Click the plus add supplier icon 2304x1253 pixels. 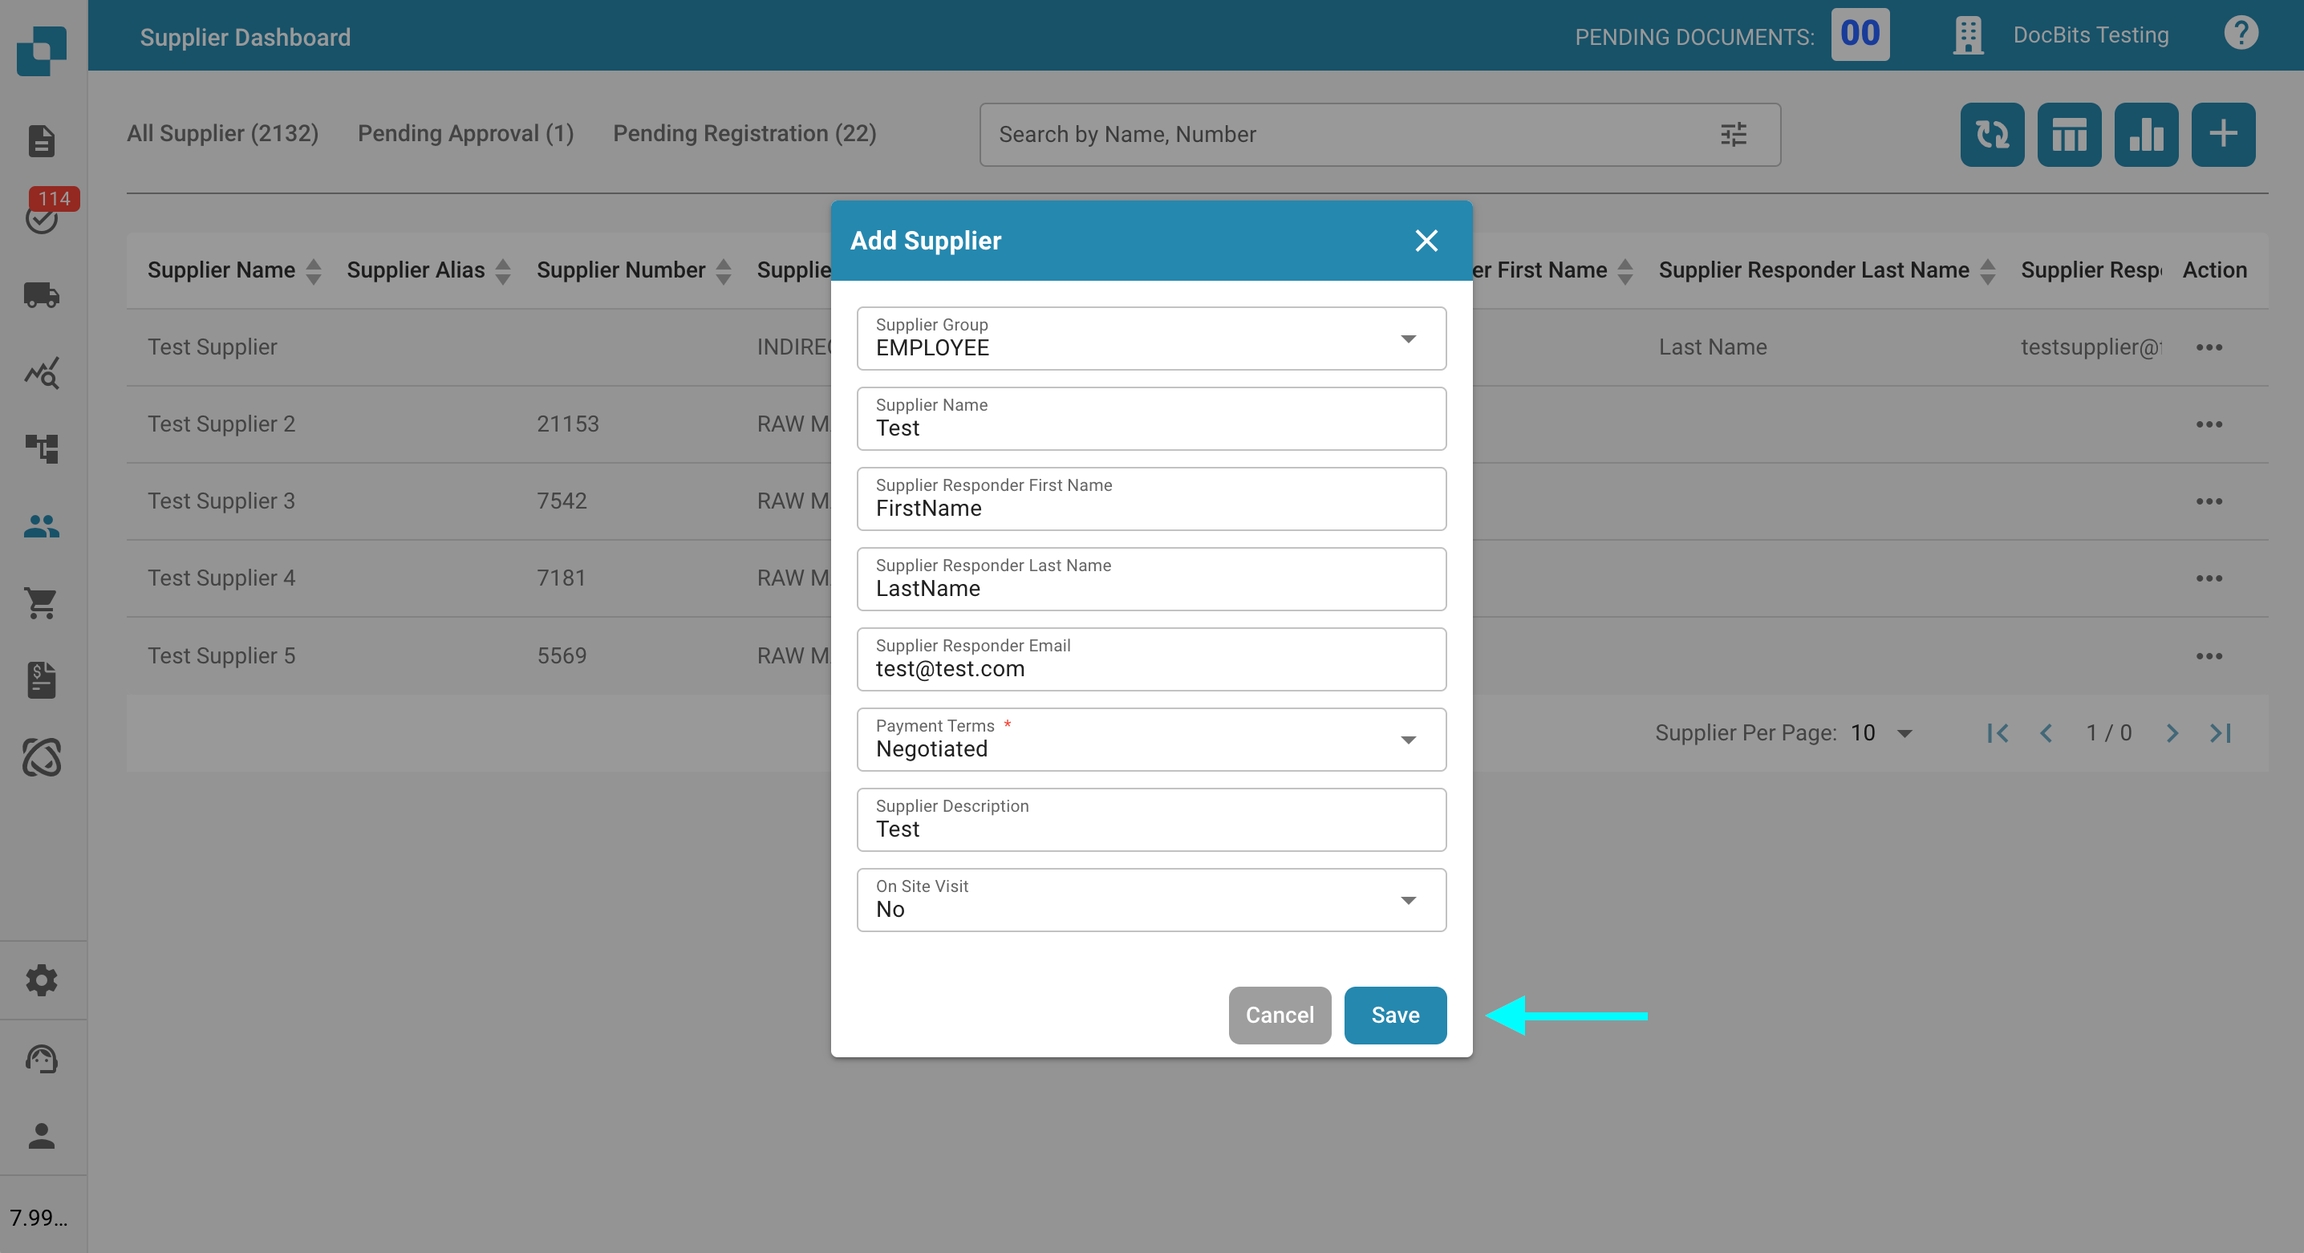2222,134
